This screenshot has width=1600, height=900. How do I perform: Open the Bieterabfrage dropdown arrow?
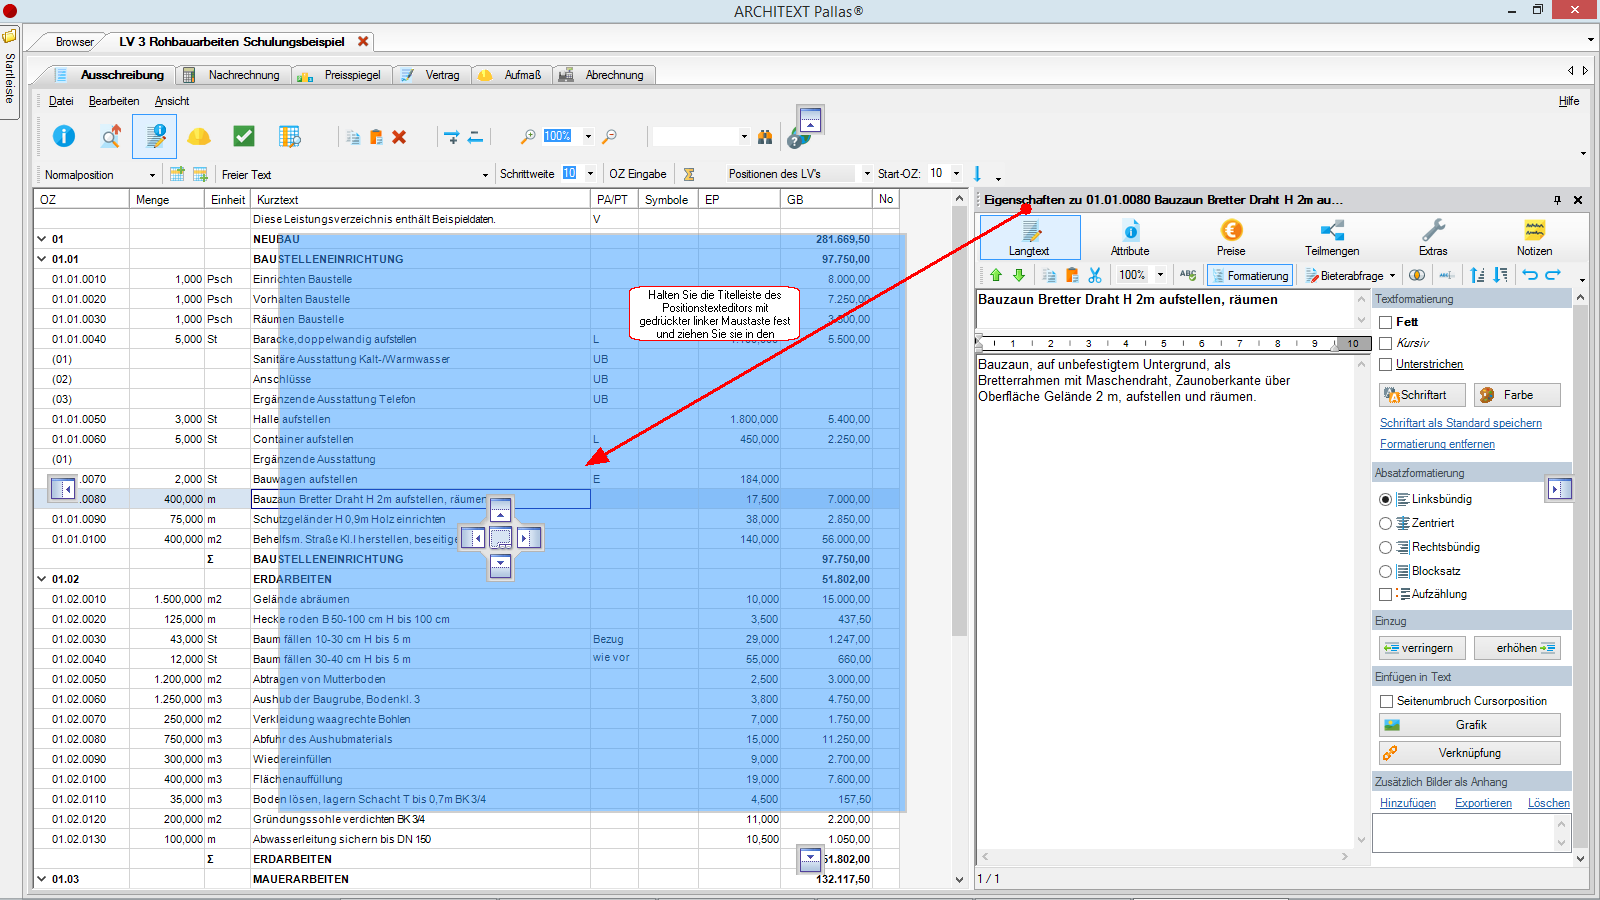pyautogui.click(x=1392, y=276)
